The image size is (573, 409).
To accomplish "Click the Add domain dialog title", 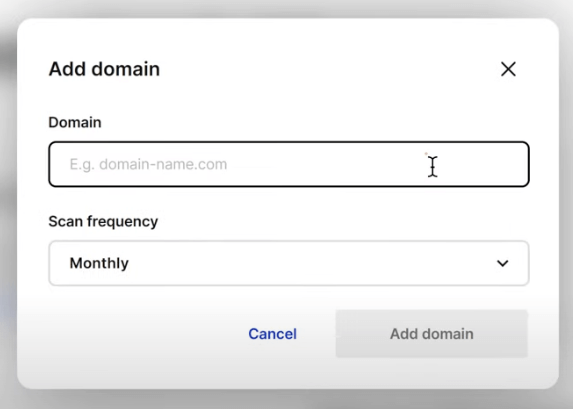I will [x=104, y=69].
